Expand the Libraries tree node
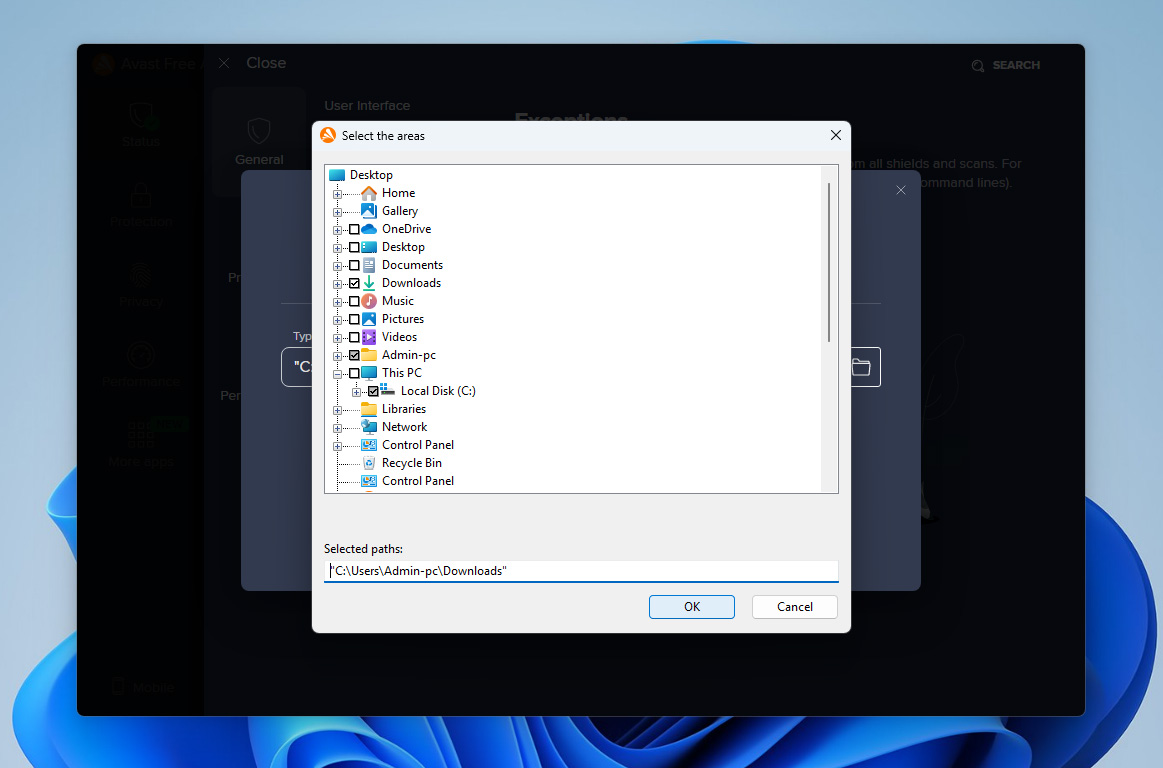The image size is (1163, 768). coord(337,410)
